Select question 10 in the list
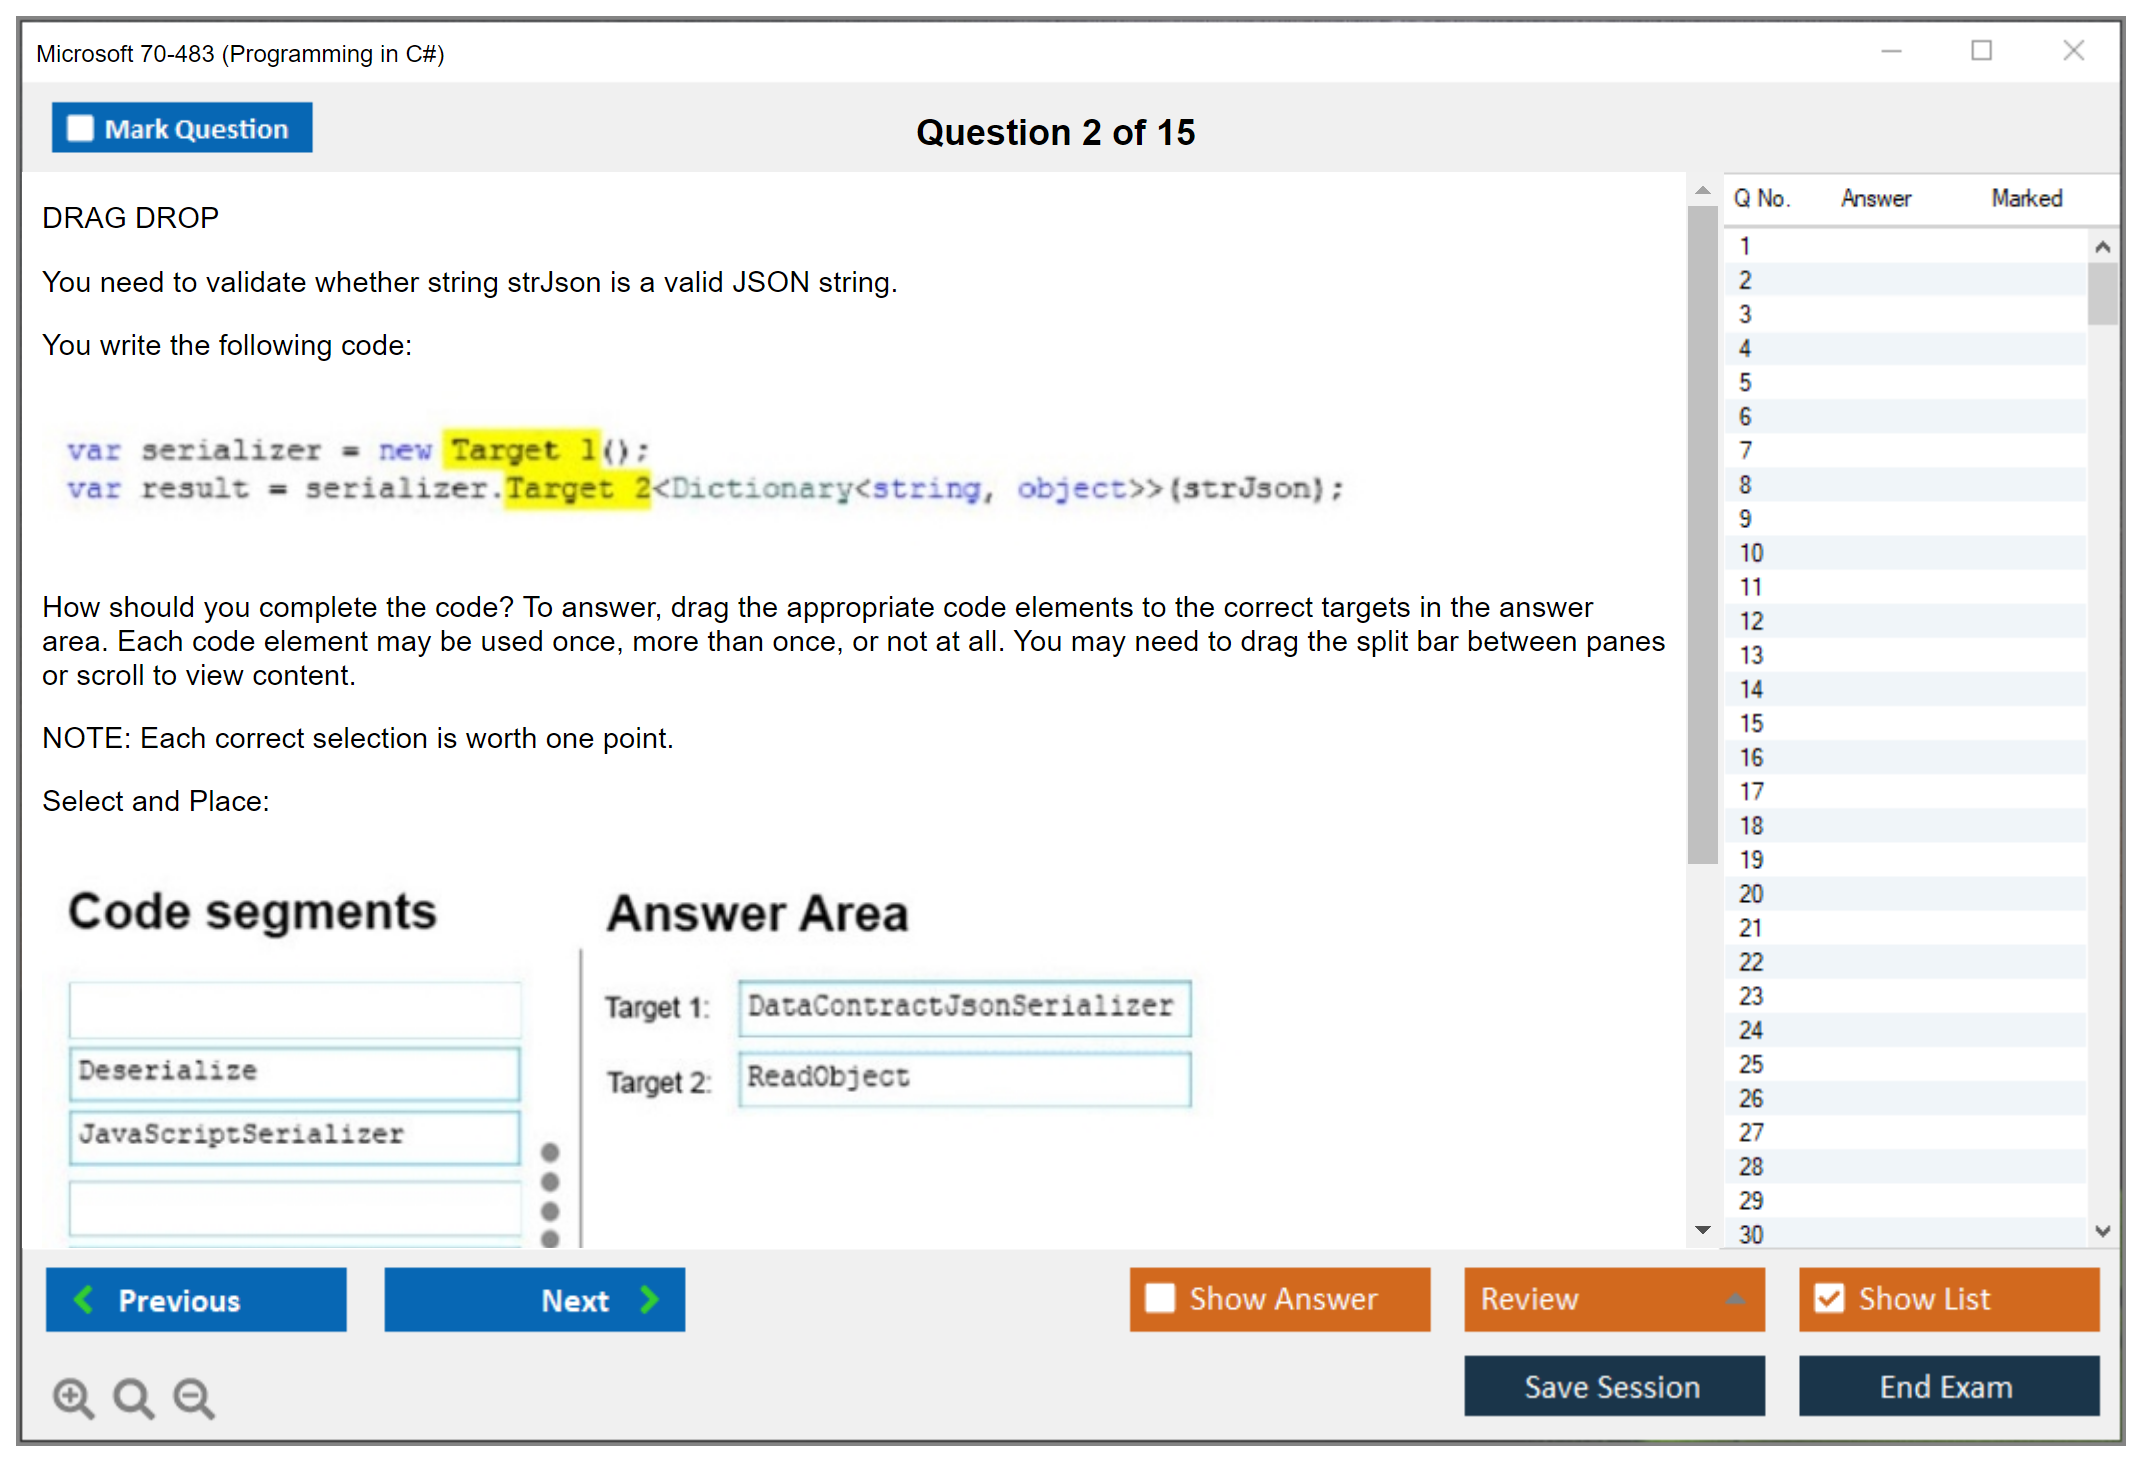The image size is (2150, 1470). 1751,553
